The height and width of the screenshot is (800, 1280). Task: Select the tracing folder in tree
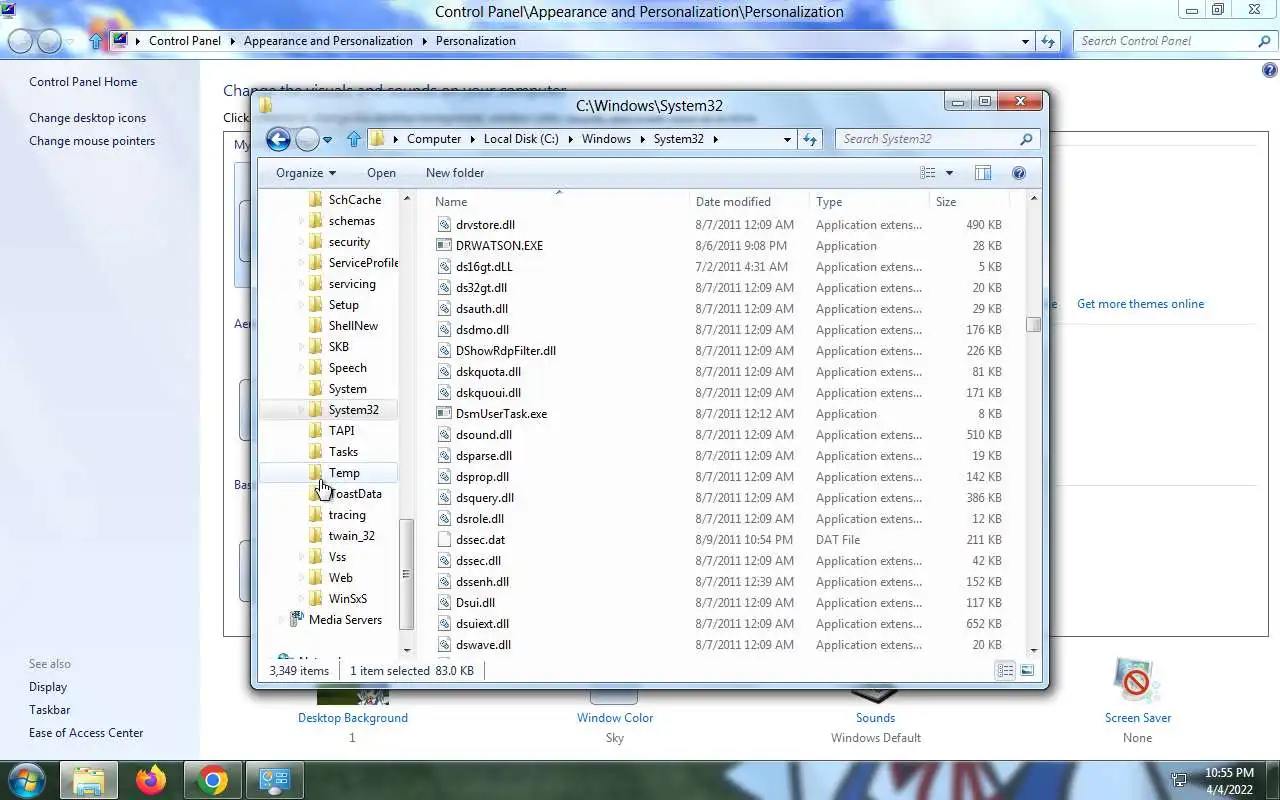[x=347, y=515]
